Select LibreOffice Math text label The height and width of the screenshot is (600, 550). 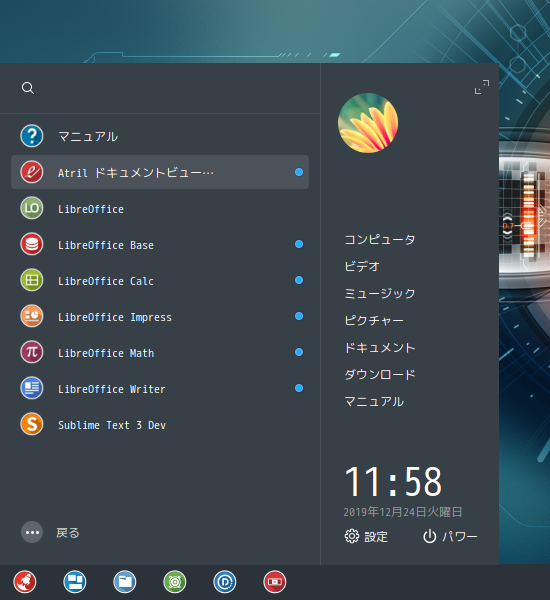[x=106, y=353]
